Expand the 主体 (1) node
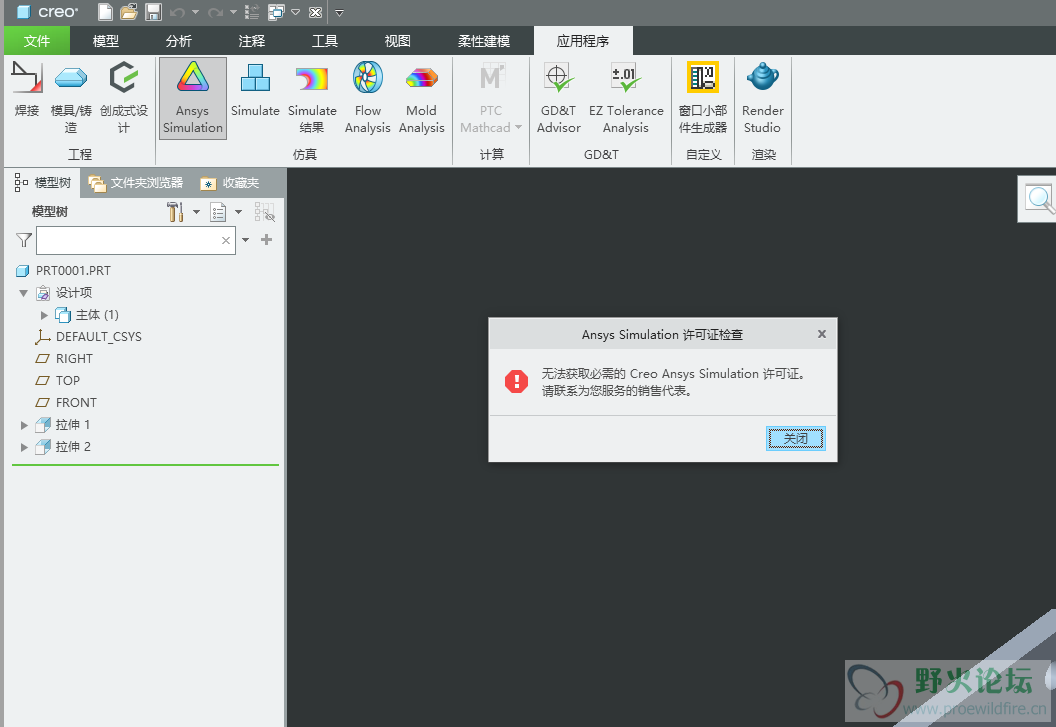The height and width of the screenshot is (727, 1056). [44, 315]
